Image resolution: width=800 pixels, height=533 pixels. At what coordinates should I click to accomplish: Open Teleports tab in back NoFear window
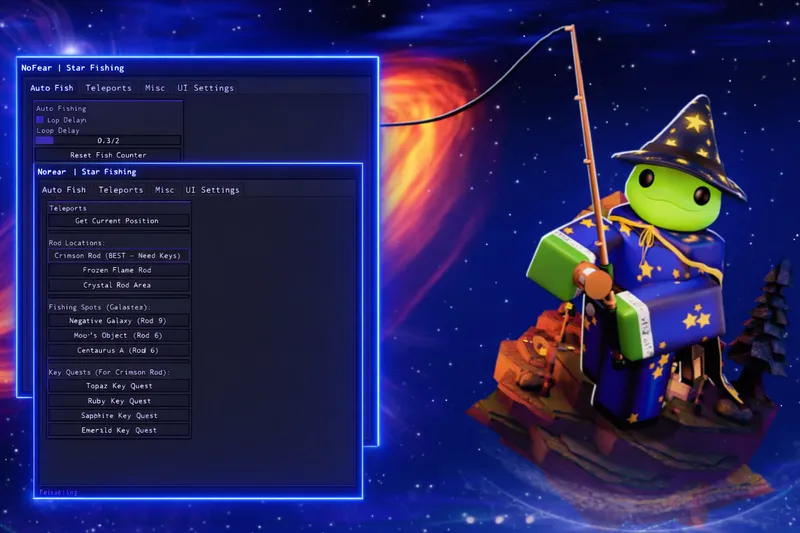108,88
